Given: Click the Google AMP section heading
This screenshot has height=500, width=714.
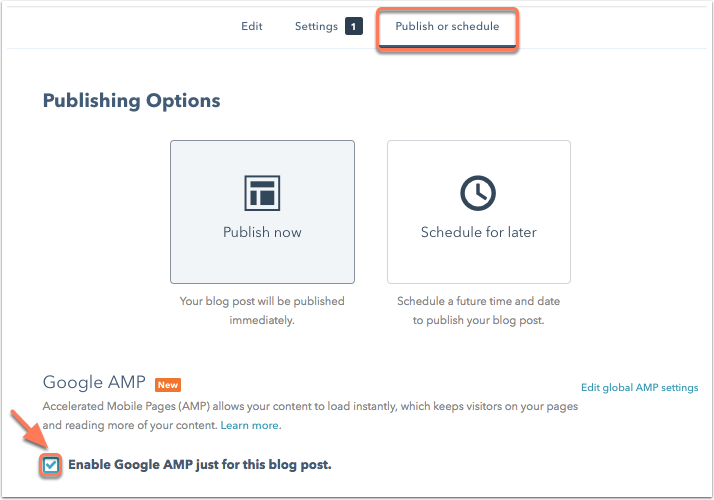Looking at the screenshot, I should click(x=94, y=383).
